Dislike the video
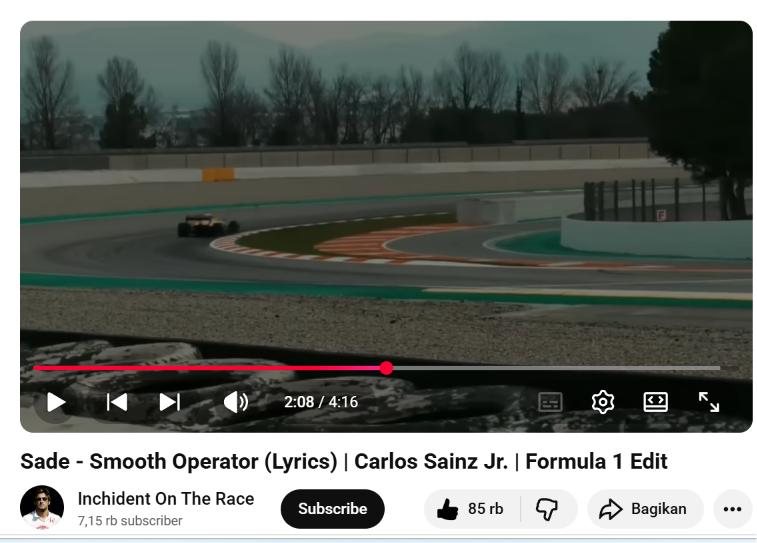This screenshot has height=543, width=757. 547,509
